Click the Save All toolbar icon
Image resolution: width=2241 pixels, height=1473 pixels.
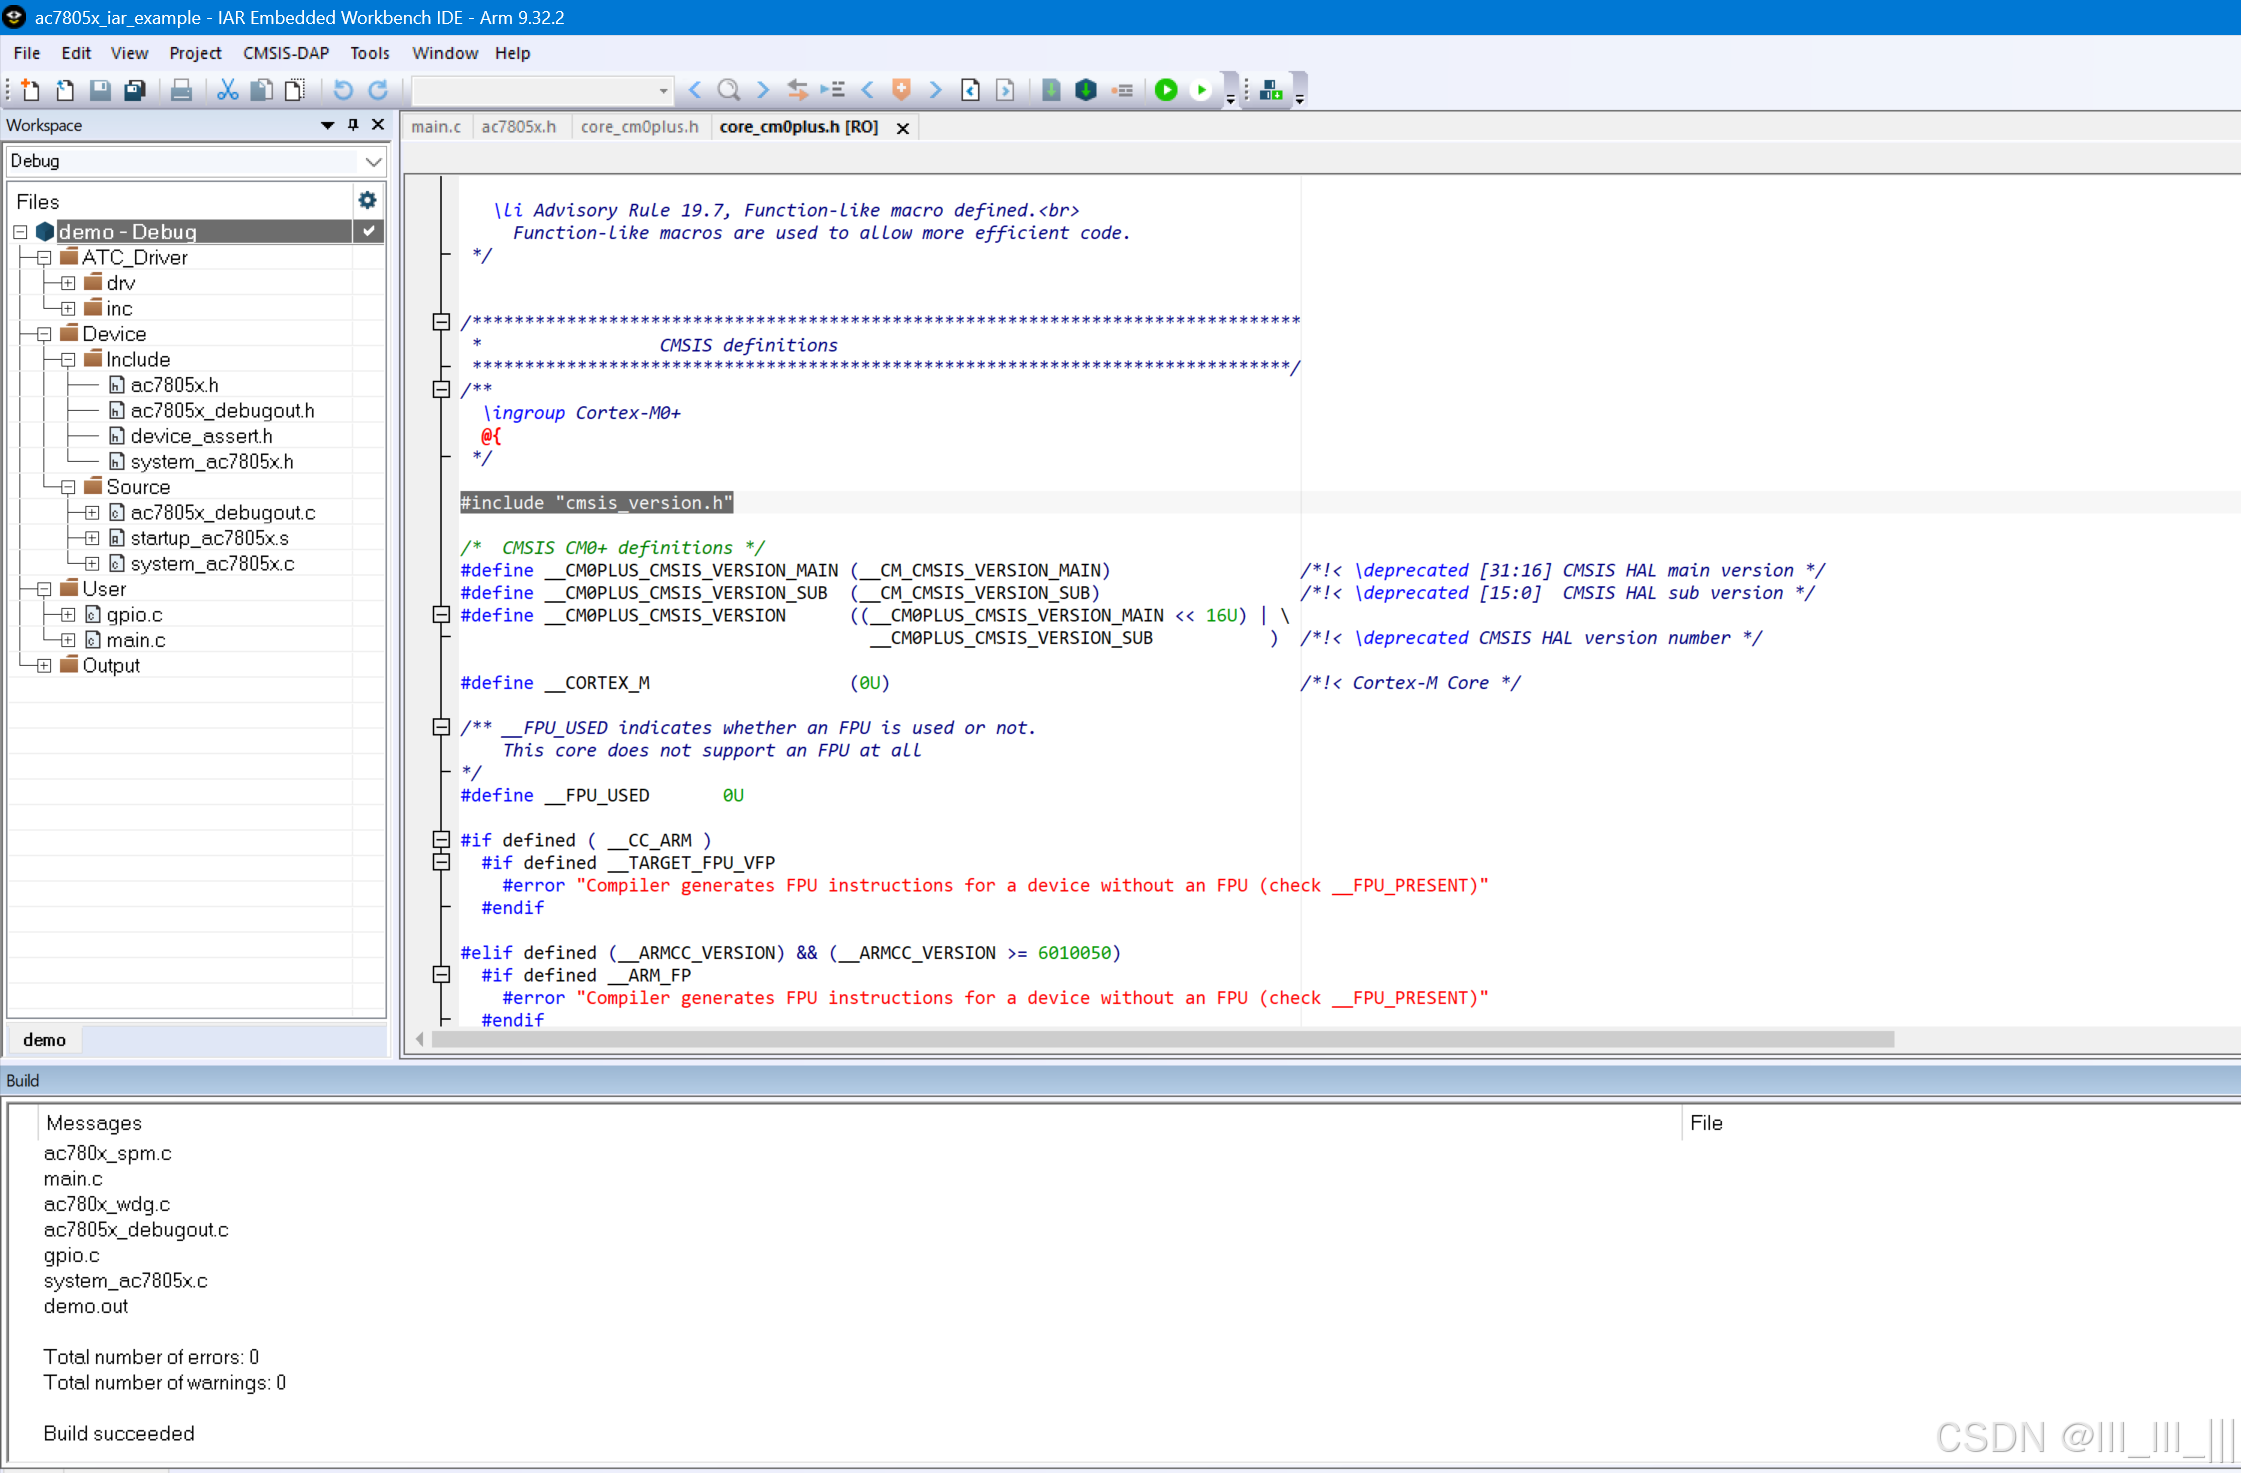(134, 90)
